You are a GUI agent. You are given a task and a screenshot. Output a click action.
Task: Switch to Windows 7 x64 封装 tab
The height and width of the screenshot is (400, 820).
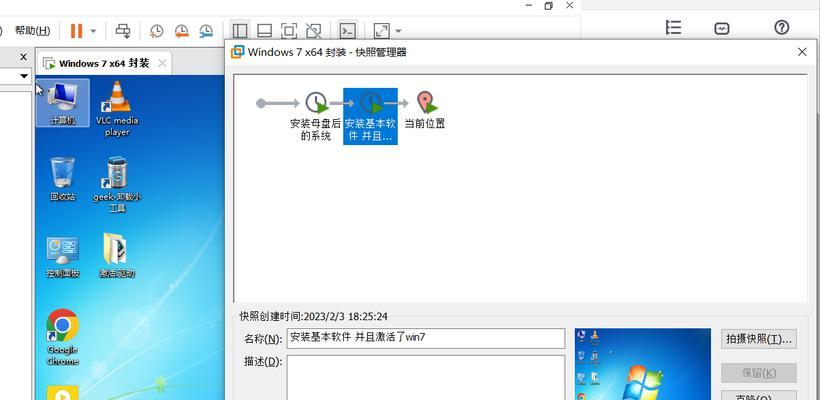click(104, 63)
